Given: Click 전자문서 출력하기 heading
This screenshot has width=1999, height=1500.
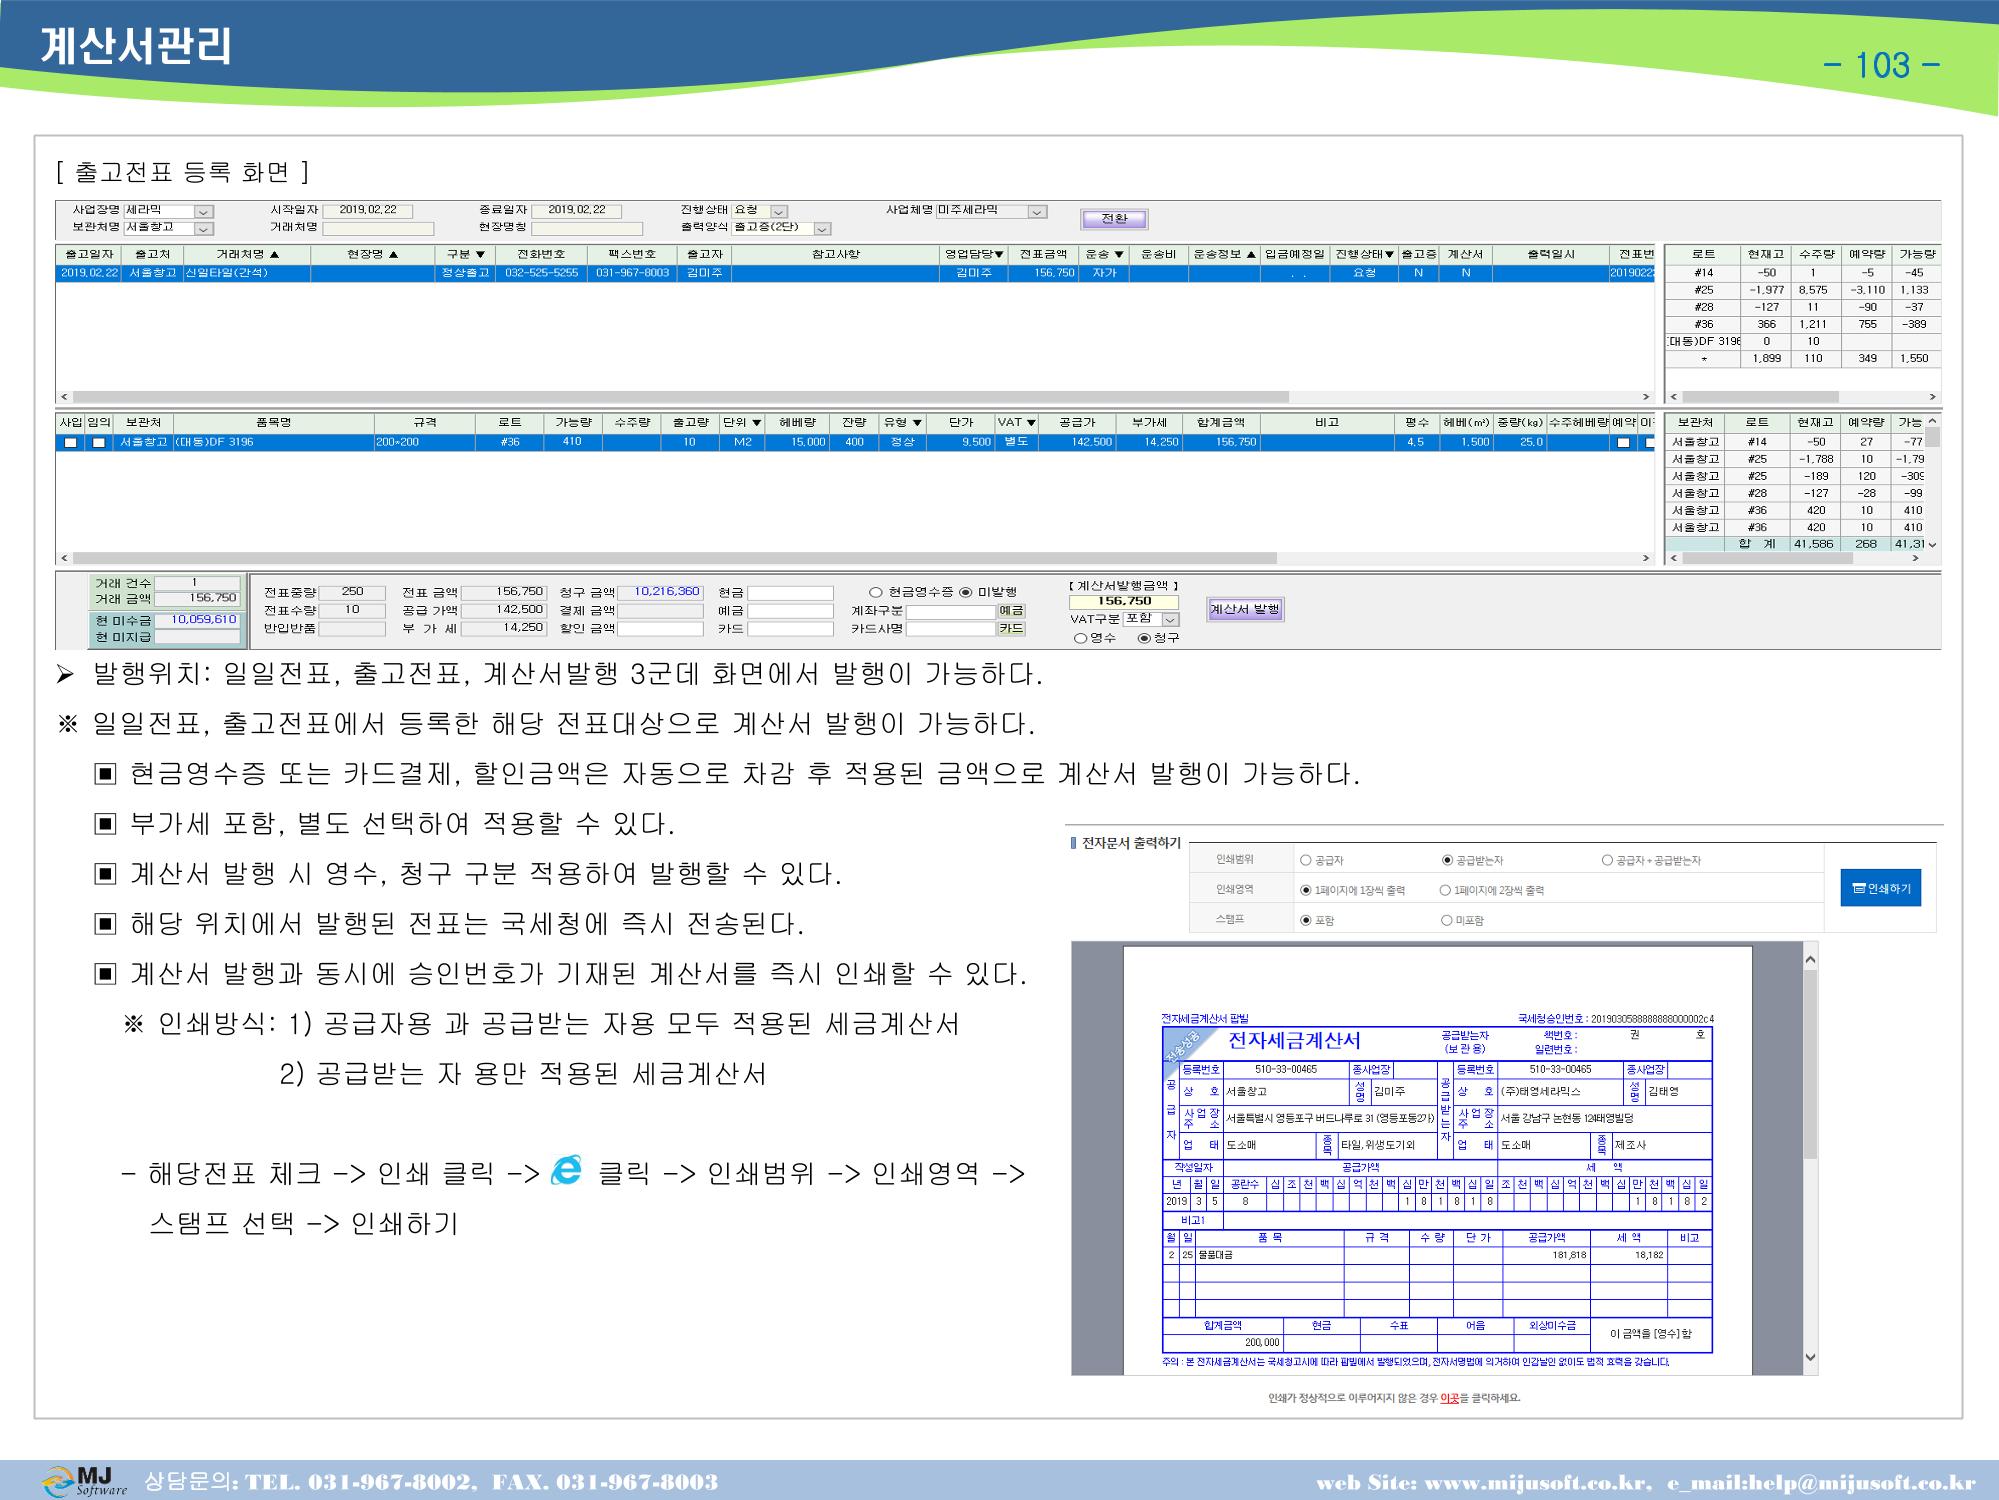Looking at the screenshot, I should click(x=1131, y=843).
